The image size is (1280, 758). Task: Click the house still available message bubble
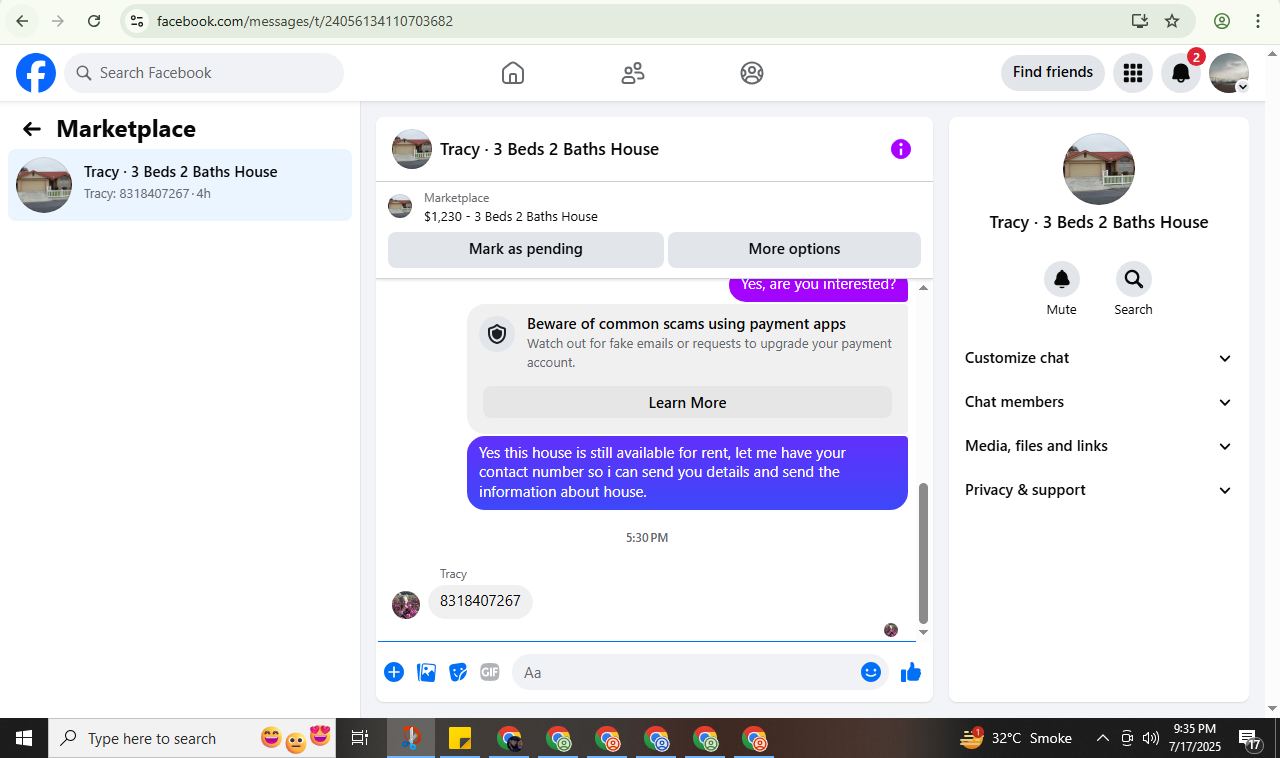pyautogui.click(x=687, y=472)
